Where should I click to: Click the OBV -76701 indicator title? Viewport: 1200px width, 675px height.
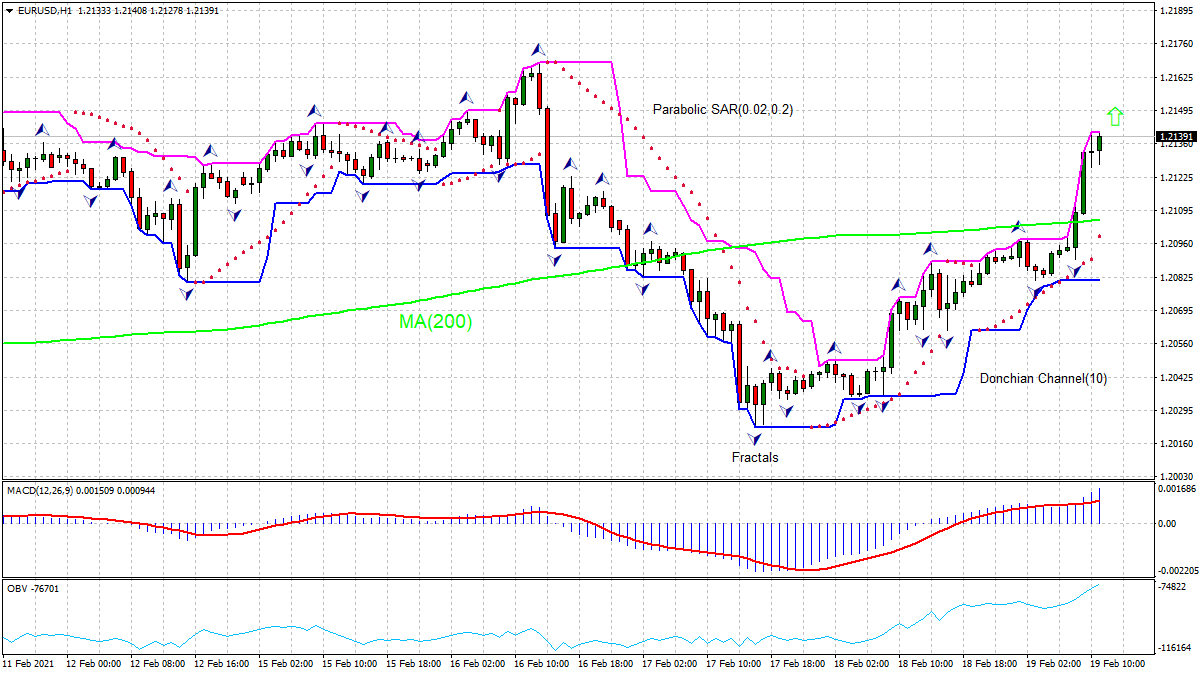pos(32,588)
